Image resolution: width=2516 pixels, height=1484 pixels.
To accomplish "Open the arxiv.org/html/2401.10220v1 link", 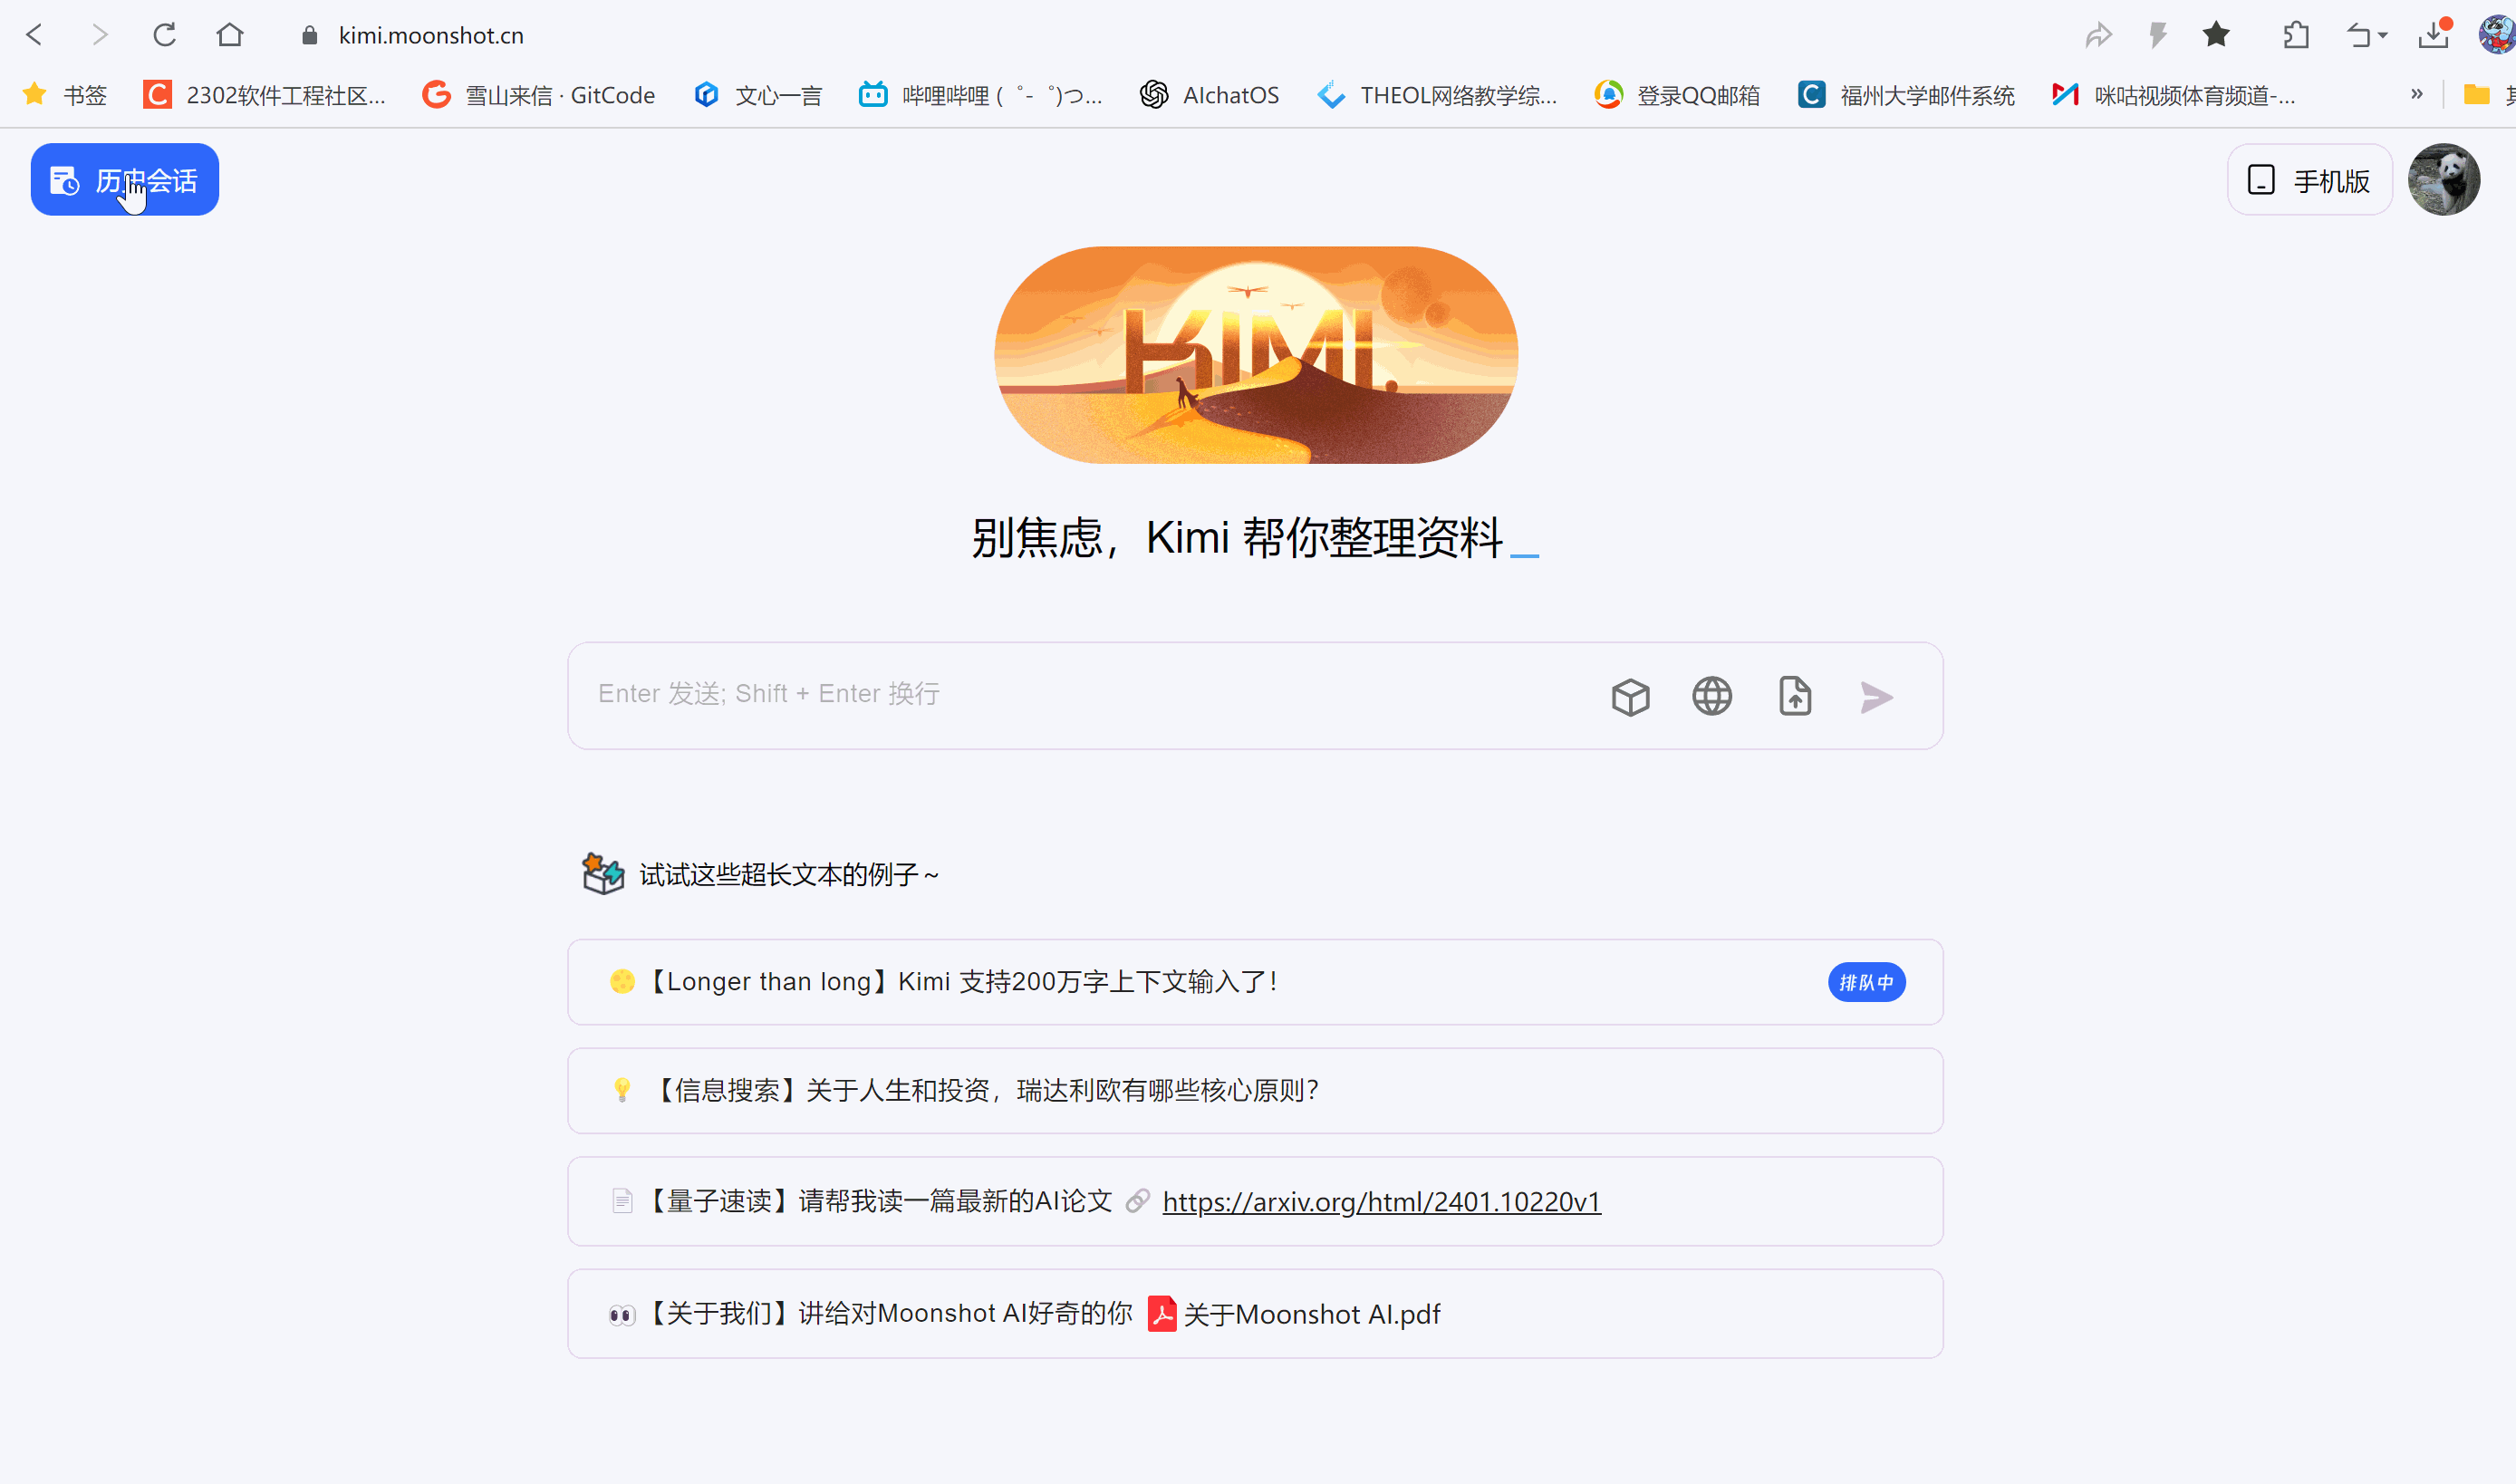I will pos(1381,1201).
